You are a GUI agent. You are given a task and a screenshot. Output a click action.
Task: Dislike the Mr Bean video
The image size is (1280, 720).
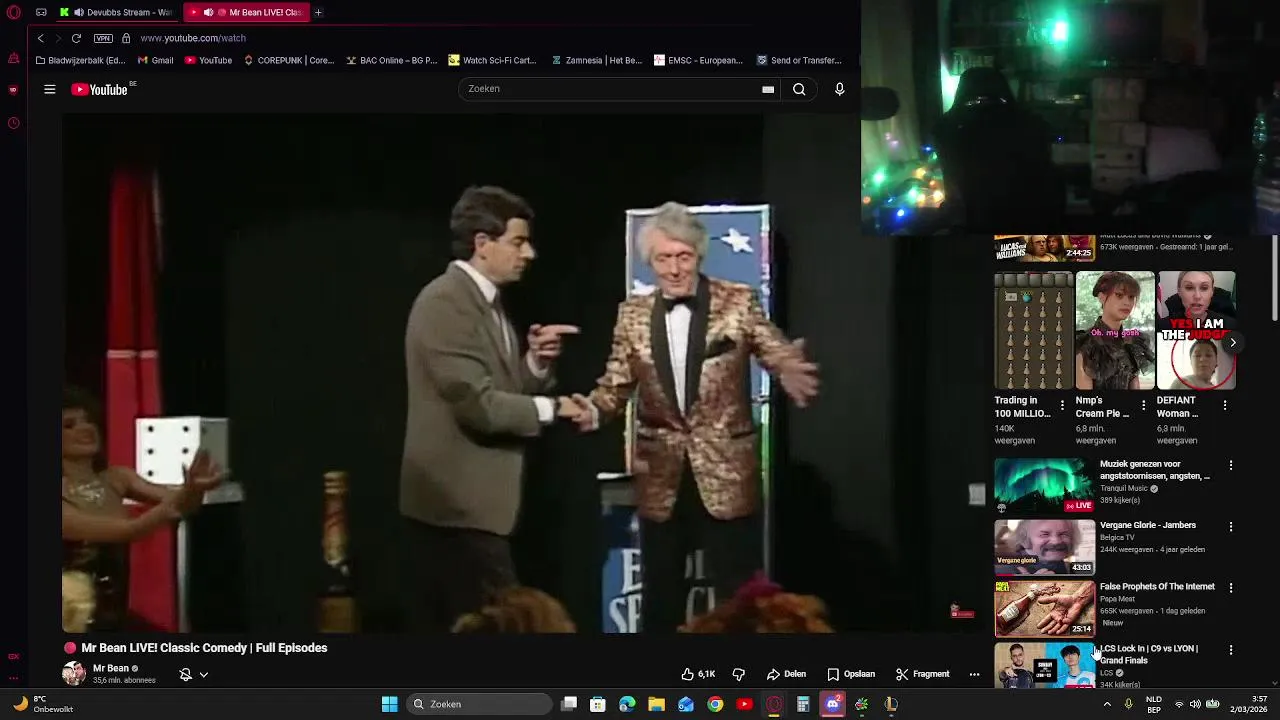[739, 674]
